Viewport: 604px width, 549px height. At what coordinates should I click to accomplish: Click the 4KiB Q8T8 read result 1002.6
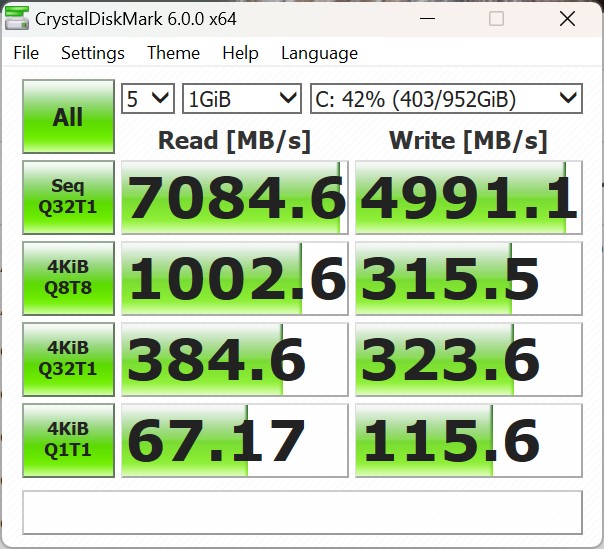click(x=235, y=278)
